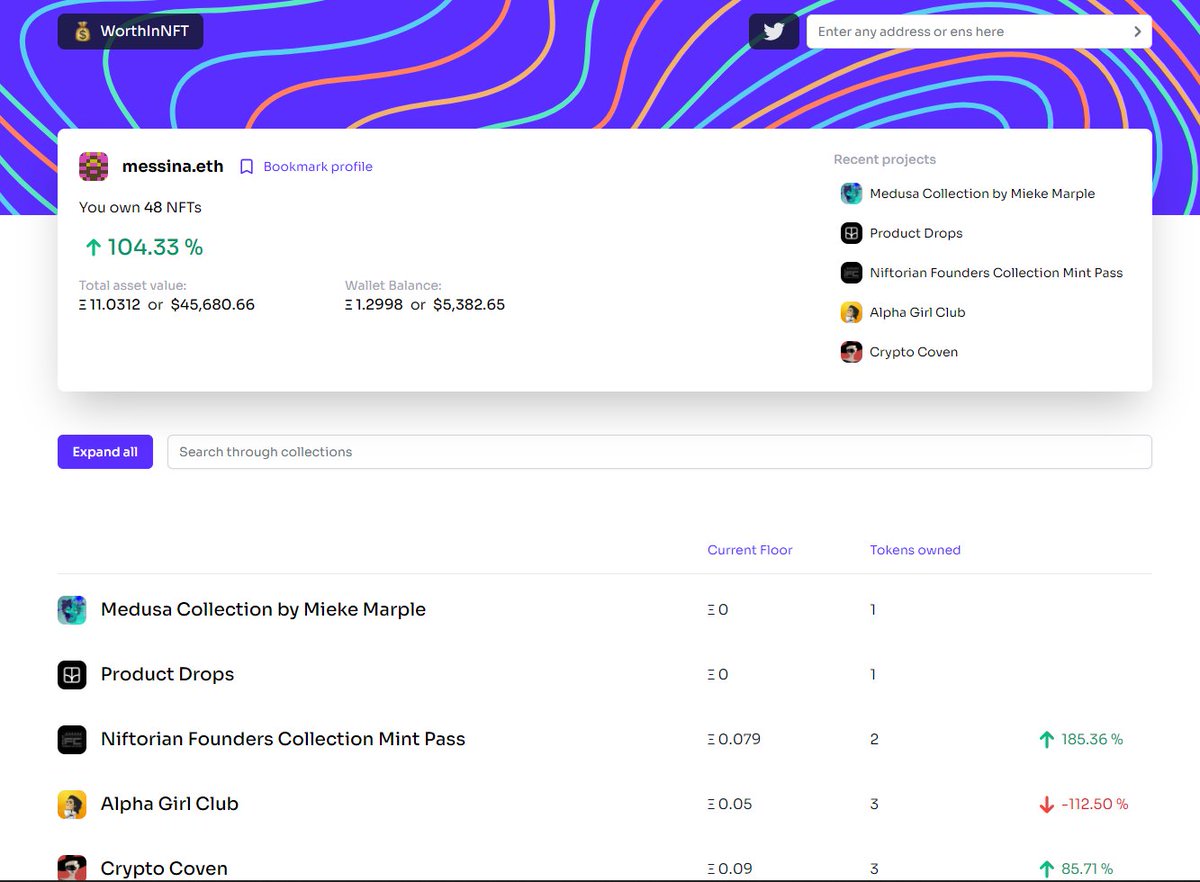Open Product Drops link in Recent projects
The image size is (1200, 882).
916,233
